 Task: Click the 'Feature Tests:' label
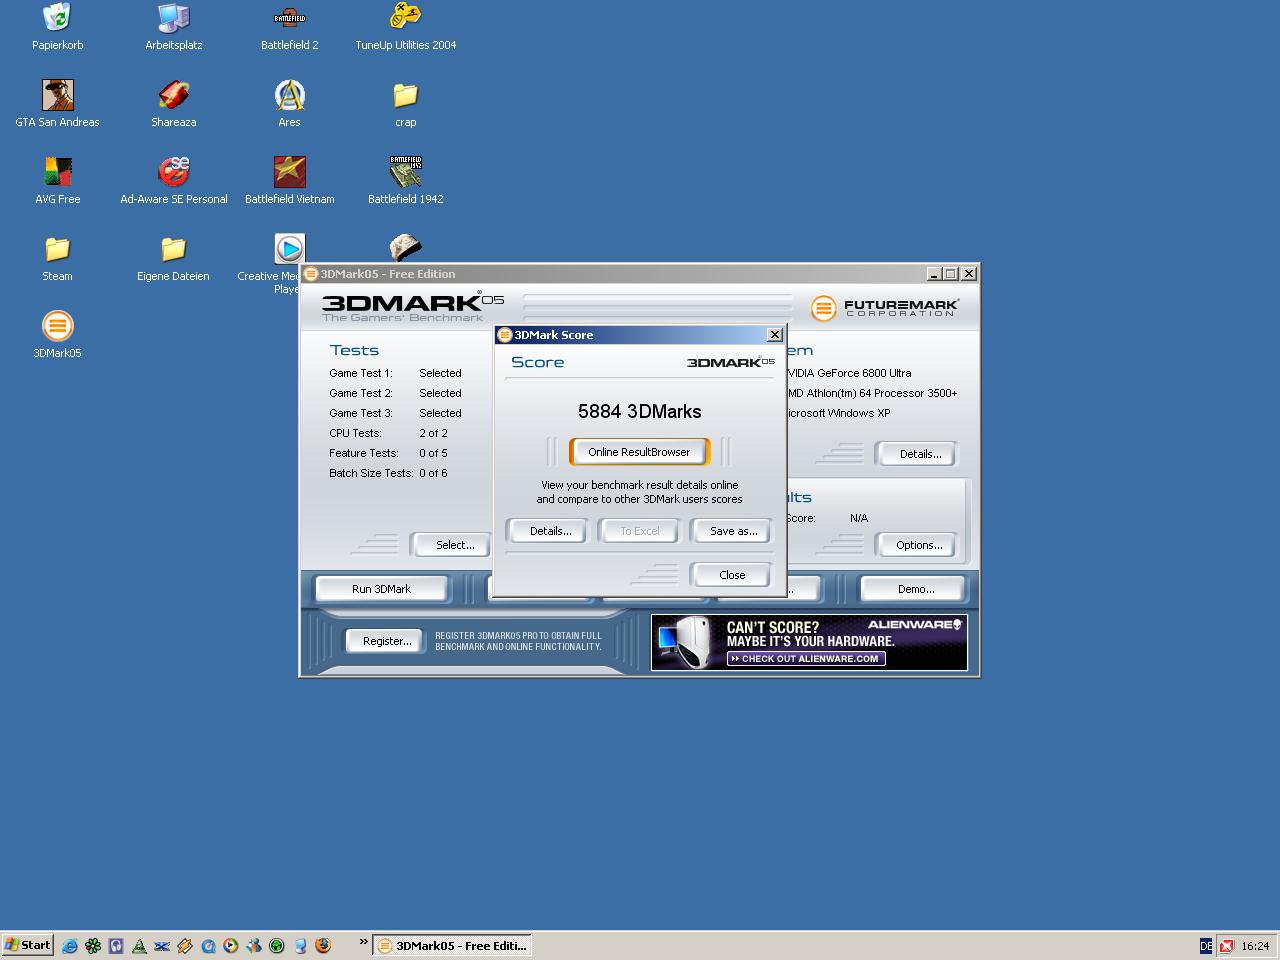(364, 453)
